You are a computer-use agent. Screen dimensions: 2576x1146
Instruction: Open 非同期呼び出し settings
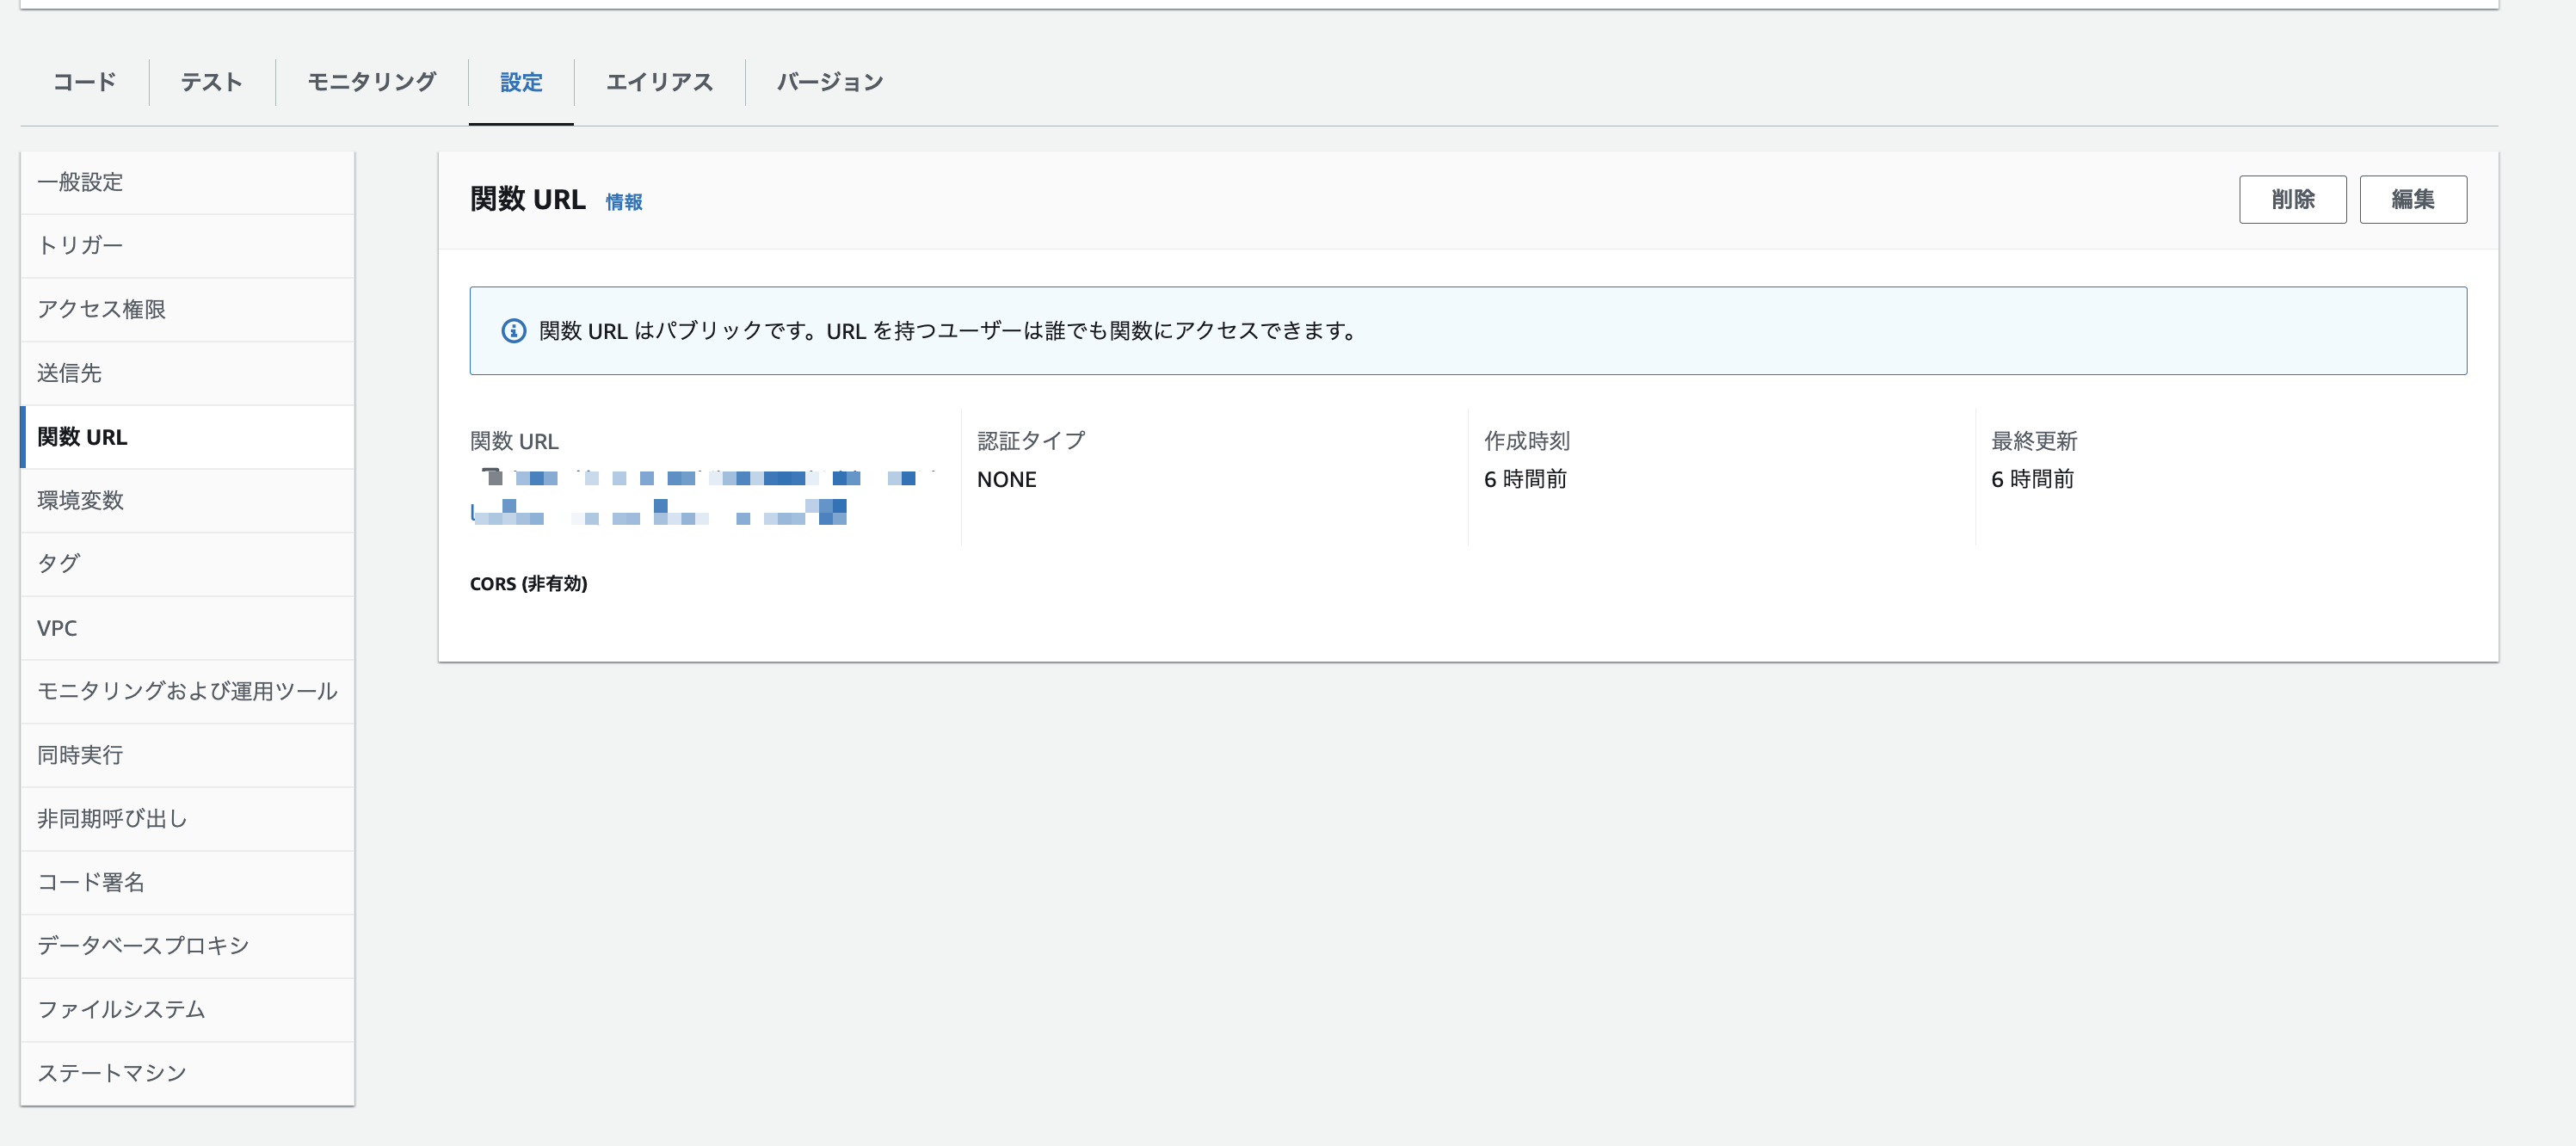tap(110, 819)
